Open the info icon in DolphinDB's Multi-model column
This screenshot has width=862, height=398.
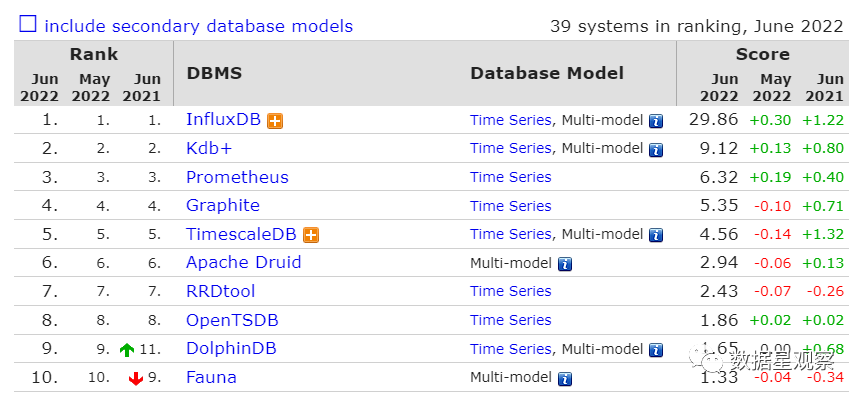coord(656,350)
